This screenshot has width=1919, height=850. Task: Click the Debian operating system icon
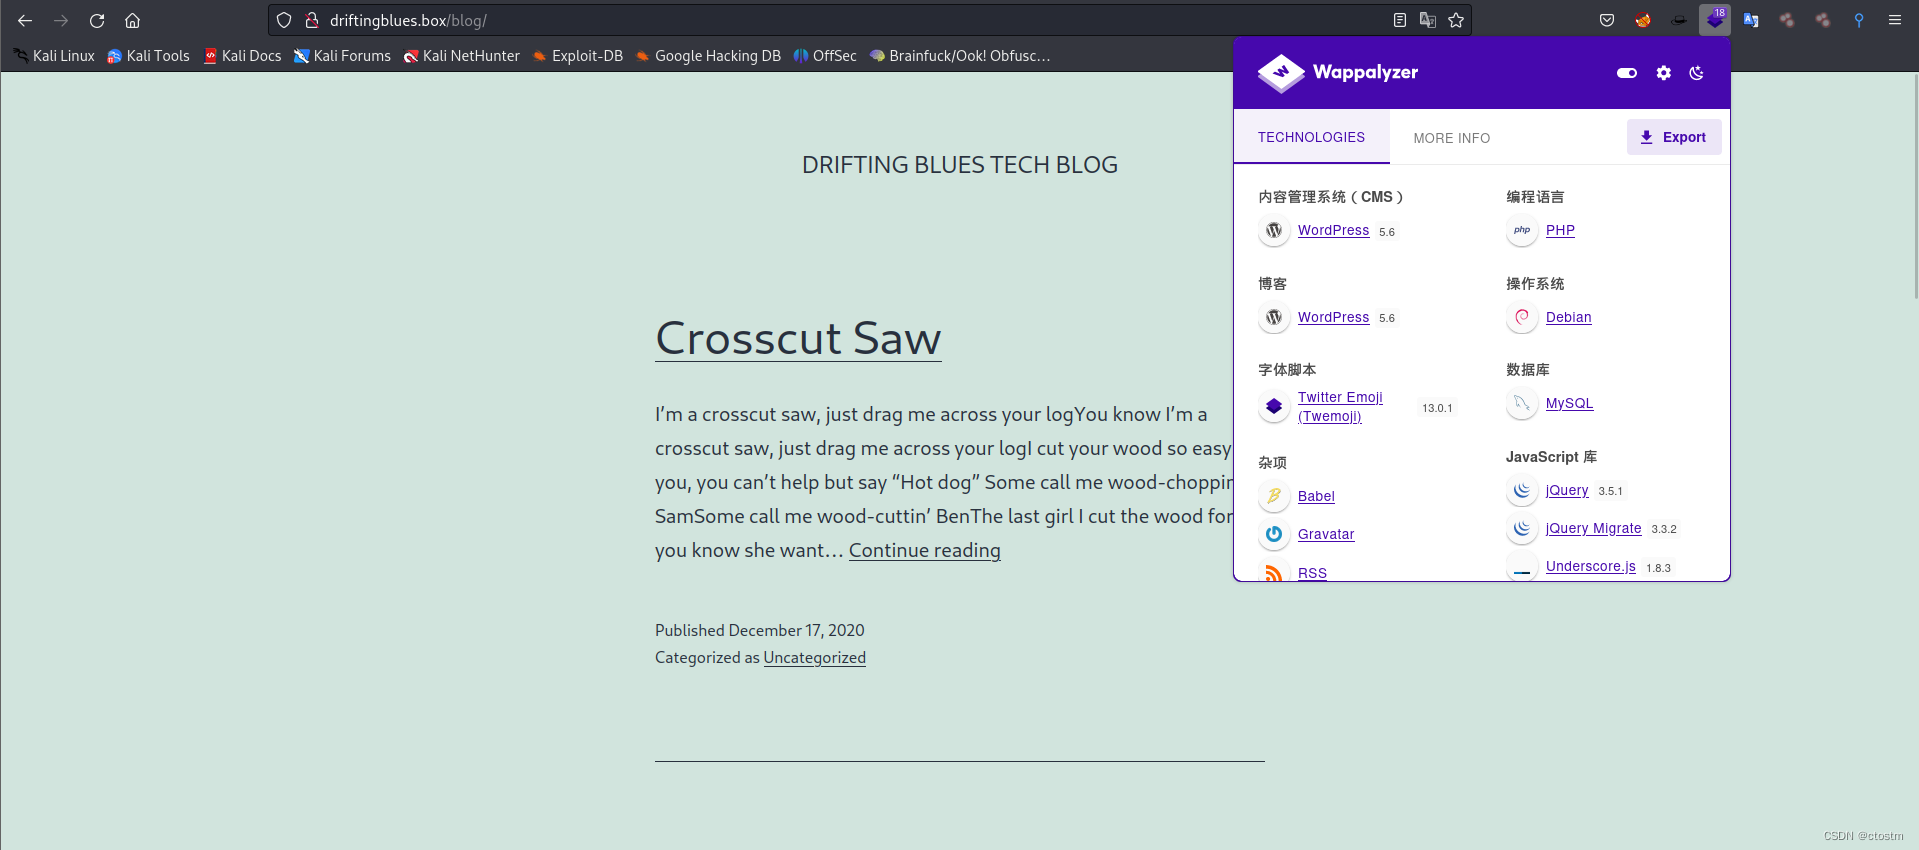click(x=1522, y=317)
